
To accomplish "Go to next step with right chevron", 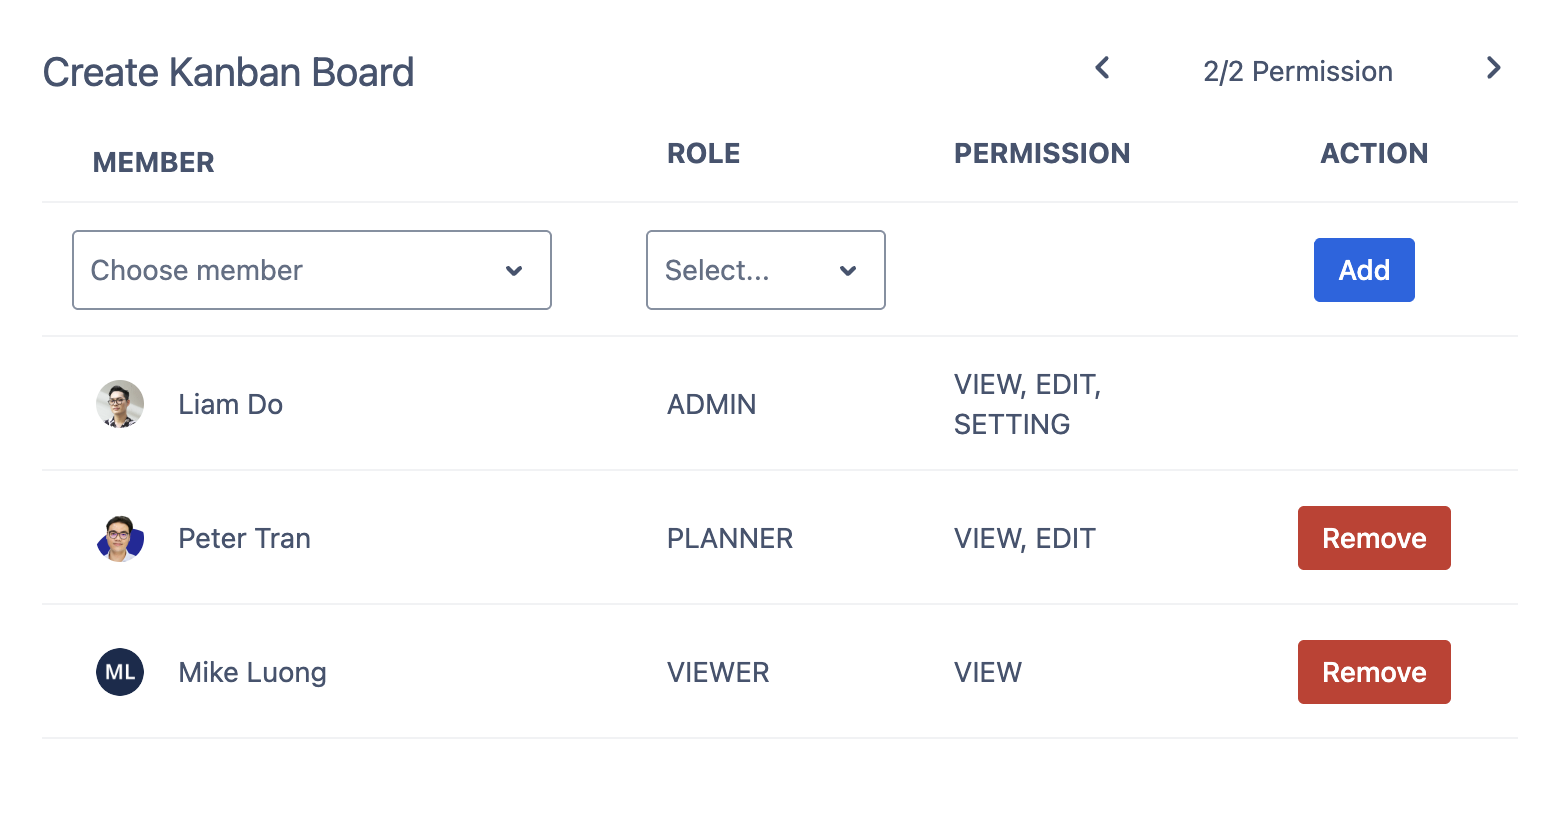I will [1493, 68].
